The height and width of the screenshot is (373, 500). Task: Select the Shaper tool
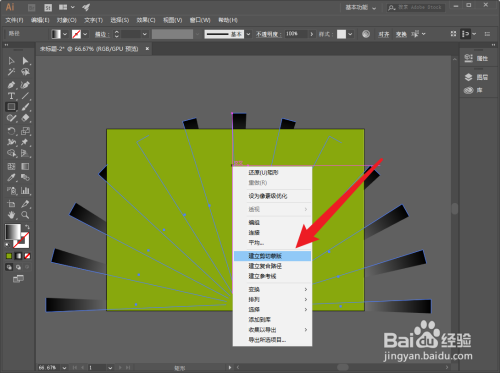coord(11,118)
